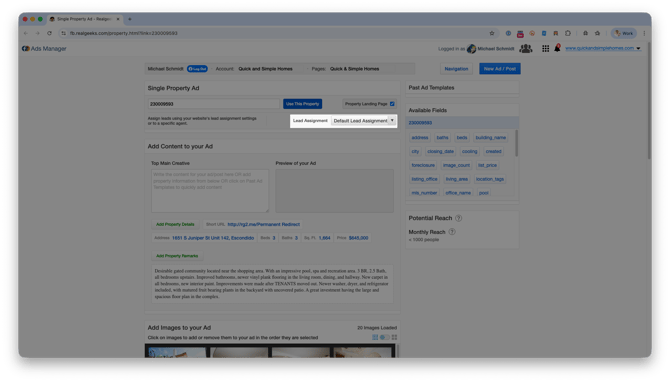The width and height of the screenshot is (670, 382).
Task: Select the first property image thumbnail
Action: point(176,352)
